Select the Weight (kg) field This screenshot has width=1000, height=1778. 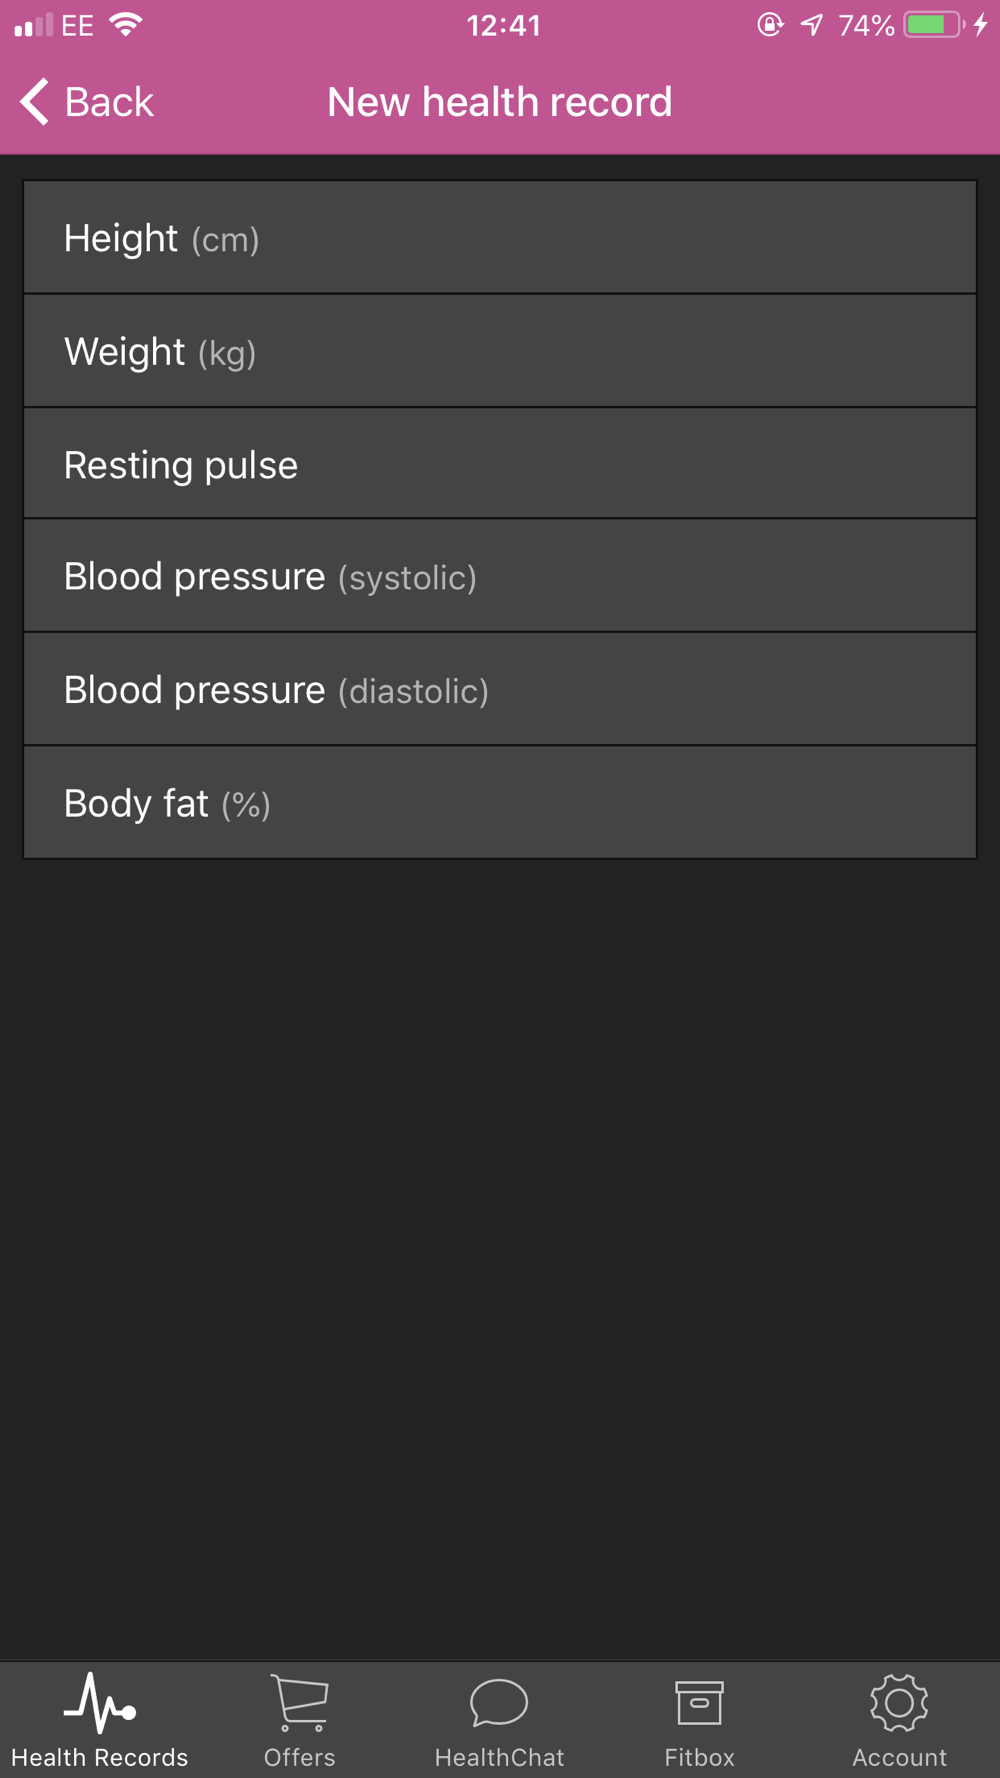pos(500,351)
